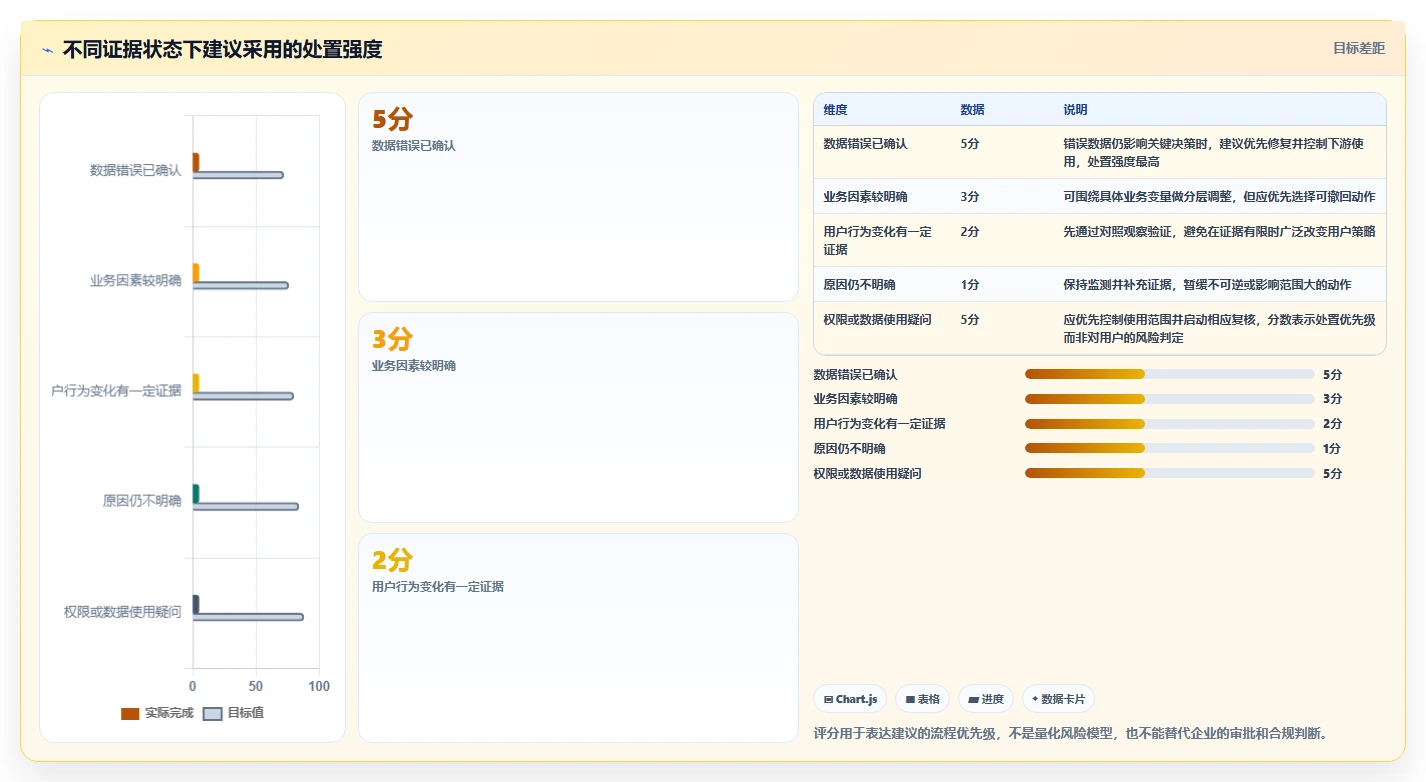1426x782 pixels.
Task: Click the 进度 tag chip
Action: tap(986, 699)
